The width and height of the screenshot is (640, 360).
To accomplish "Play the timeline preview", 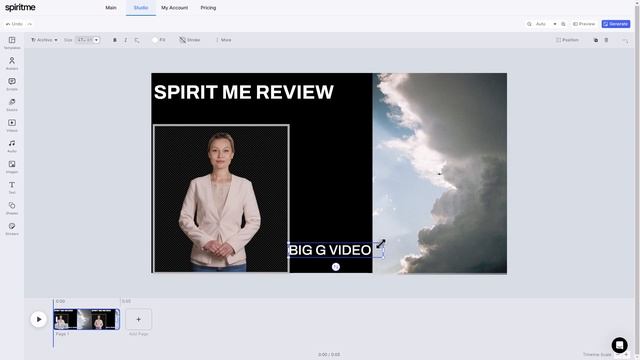I will pyautogui.click(x=38, y=319).
